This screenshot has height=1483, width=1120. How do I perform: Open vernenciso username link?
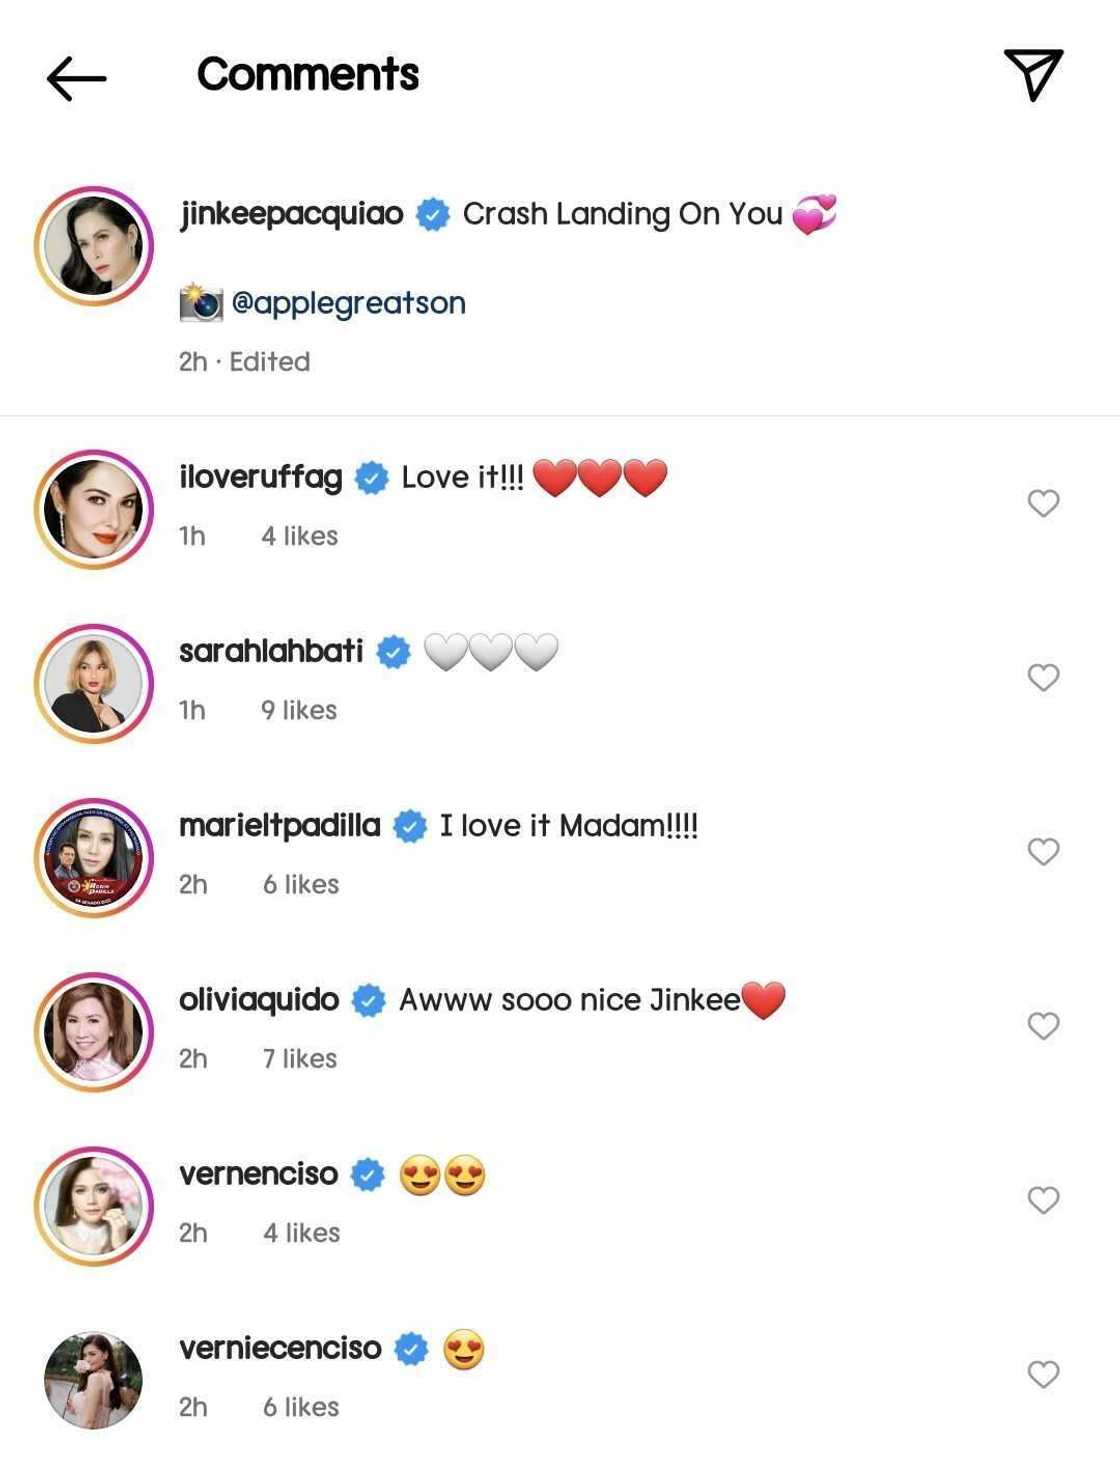[258, 1174]
